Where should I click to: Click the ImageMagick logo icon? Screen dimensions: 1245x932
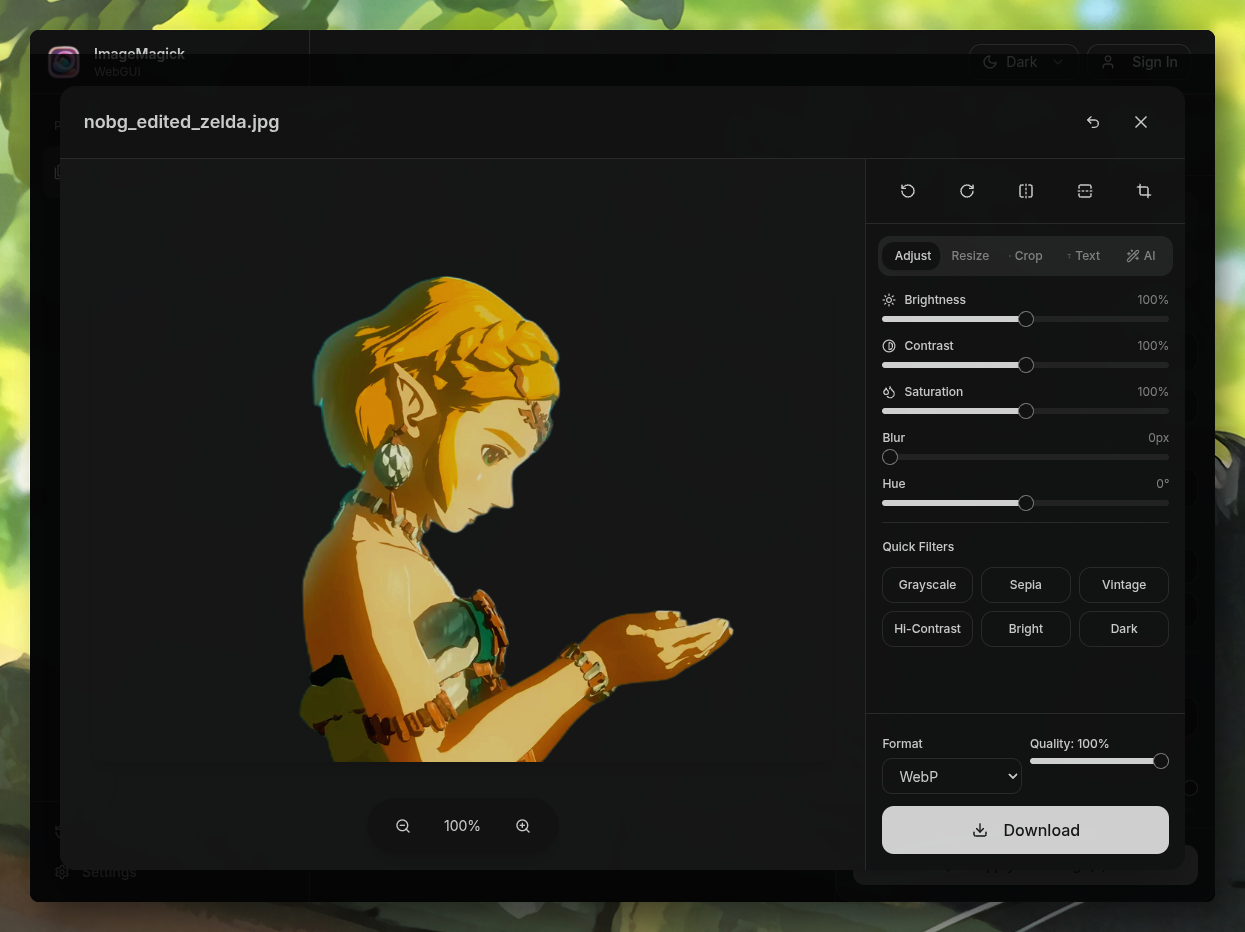tap(64, 62)
